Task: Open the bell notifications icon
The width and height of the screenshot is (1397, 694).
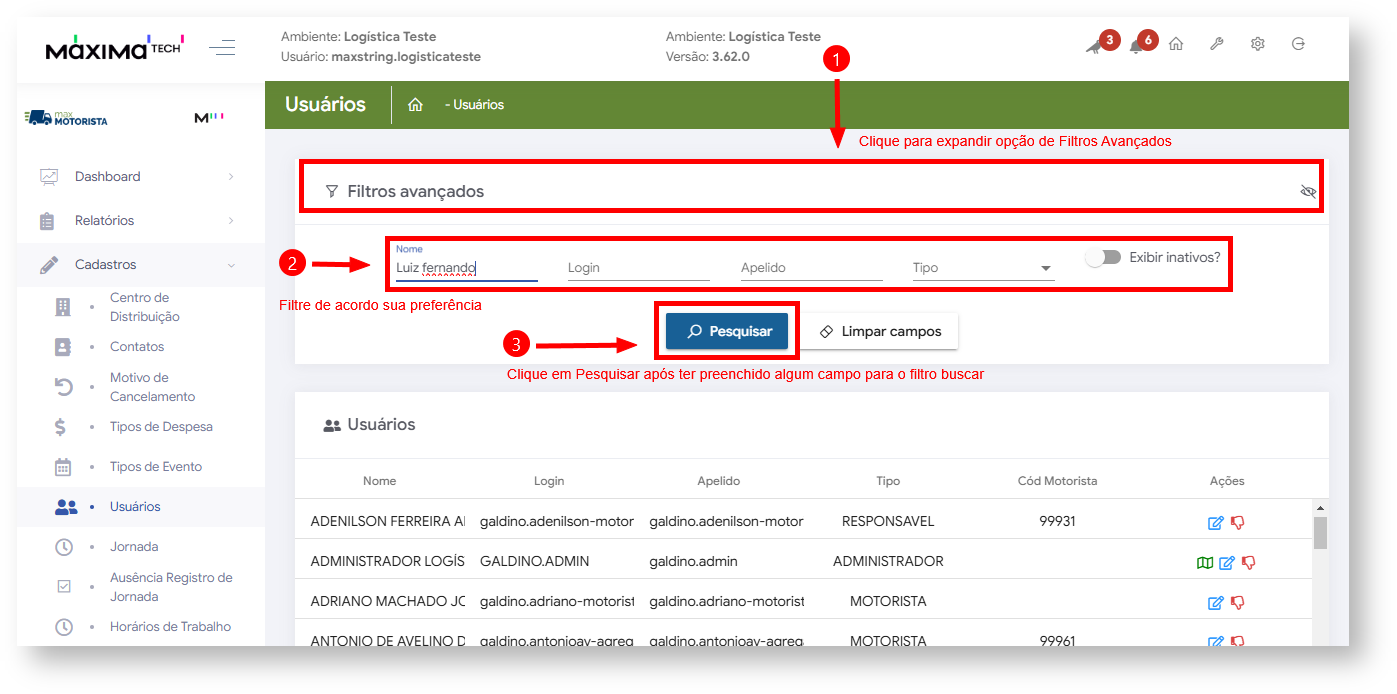Action: (x=1137, y=46)
